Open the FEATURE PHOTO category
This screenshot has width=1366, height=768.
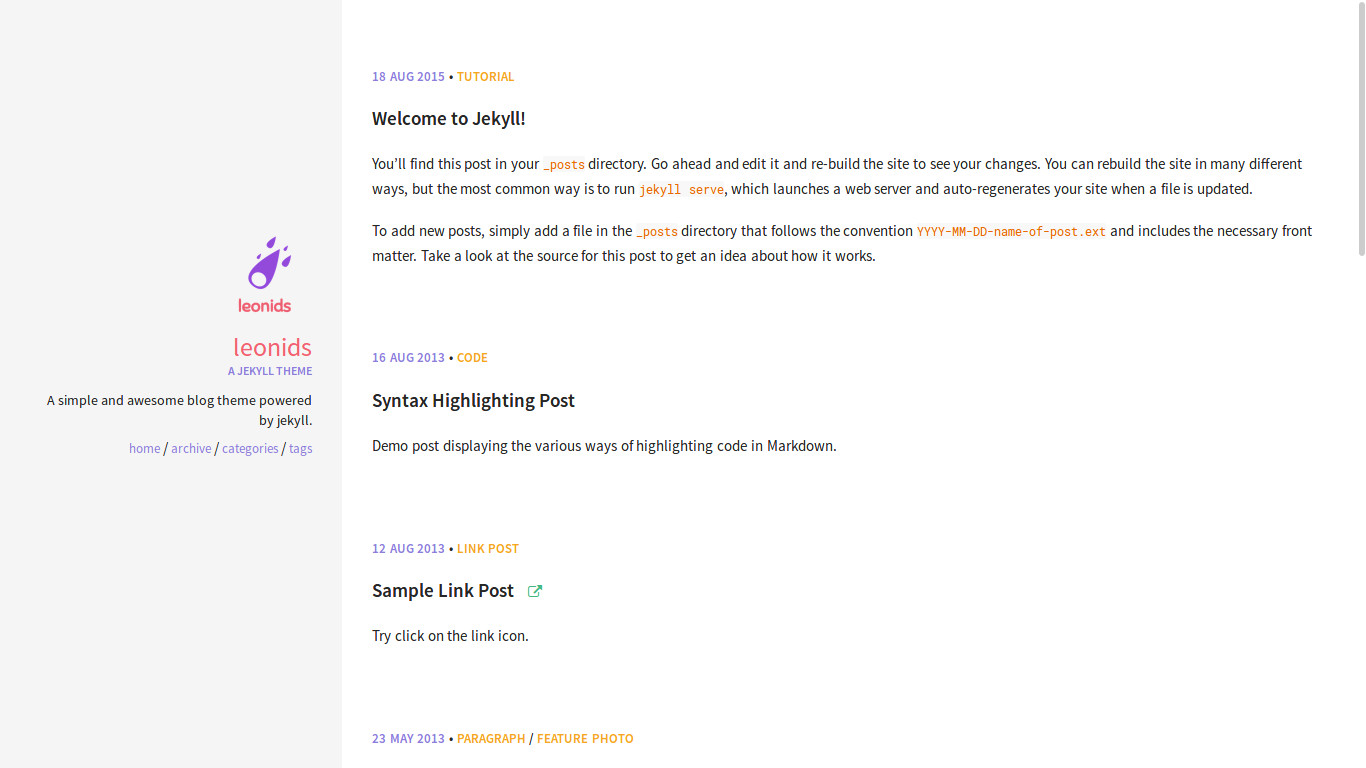[585, 738]
